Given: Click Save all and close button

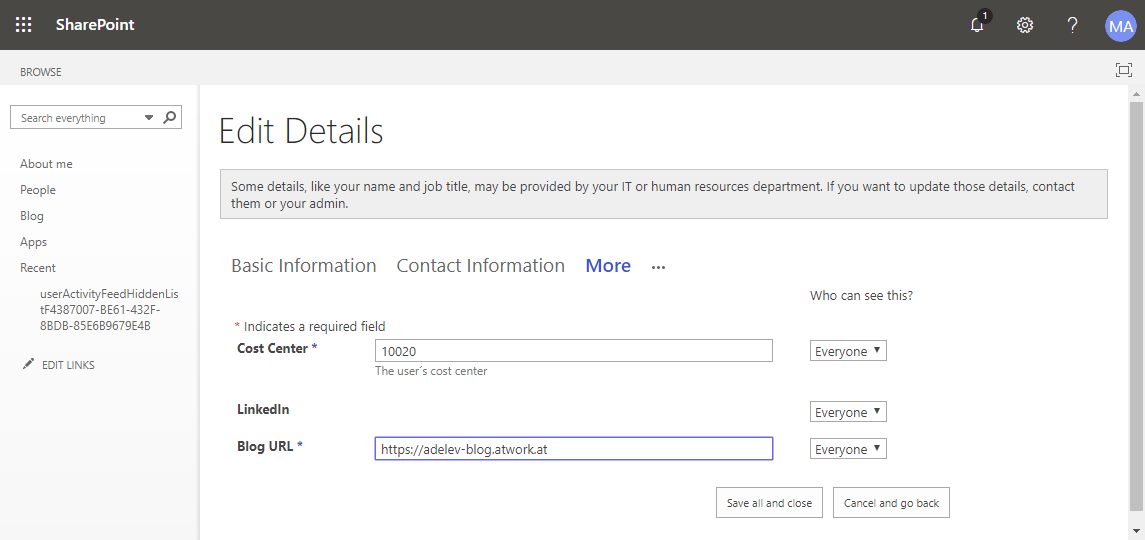Looking at the screenshot, I should click(769, 503).
